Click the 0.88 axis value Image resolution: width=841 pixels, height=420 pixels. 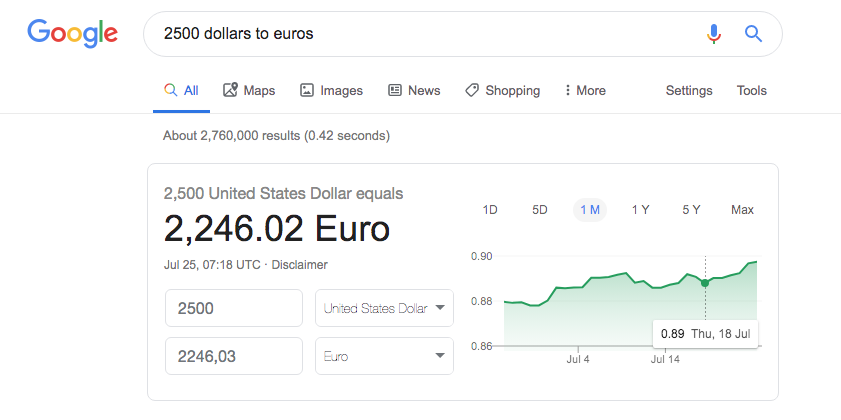click(x=482, y=301)
